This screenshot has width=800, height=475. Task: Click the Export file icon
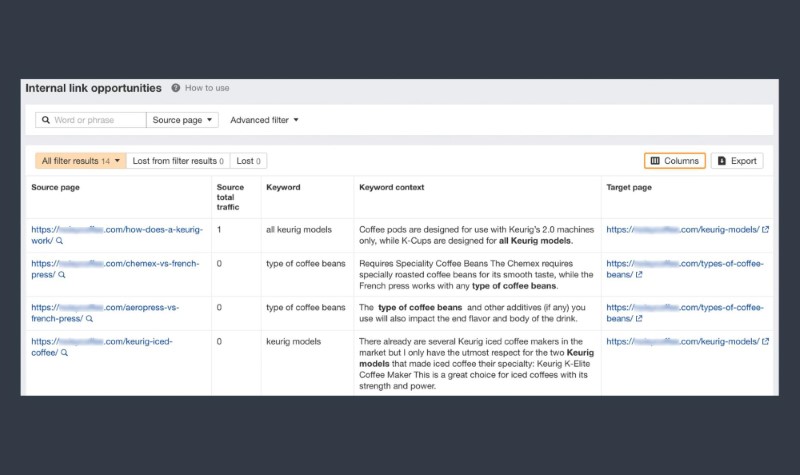pos(722,161)
